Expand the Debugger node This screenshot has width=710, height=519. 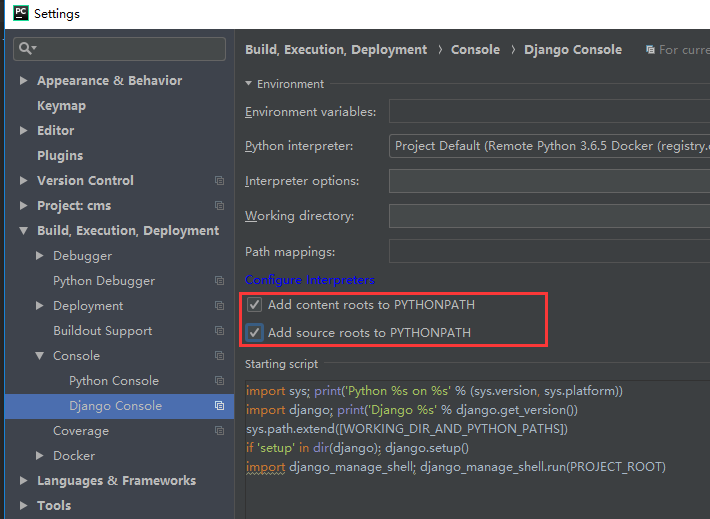click(x=39, y=256)
